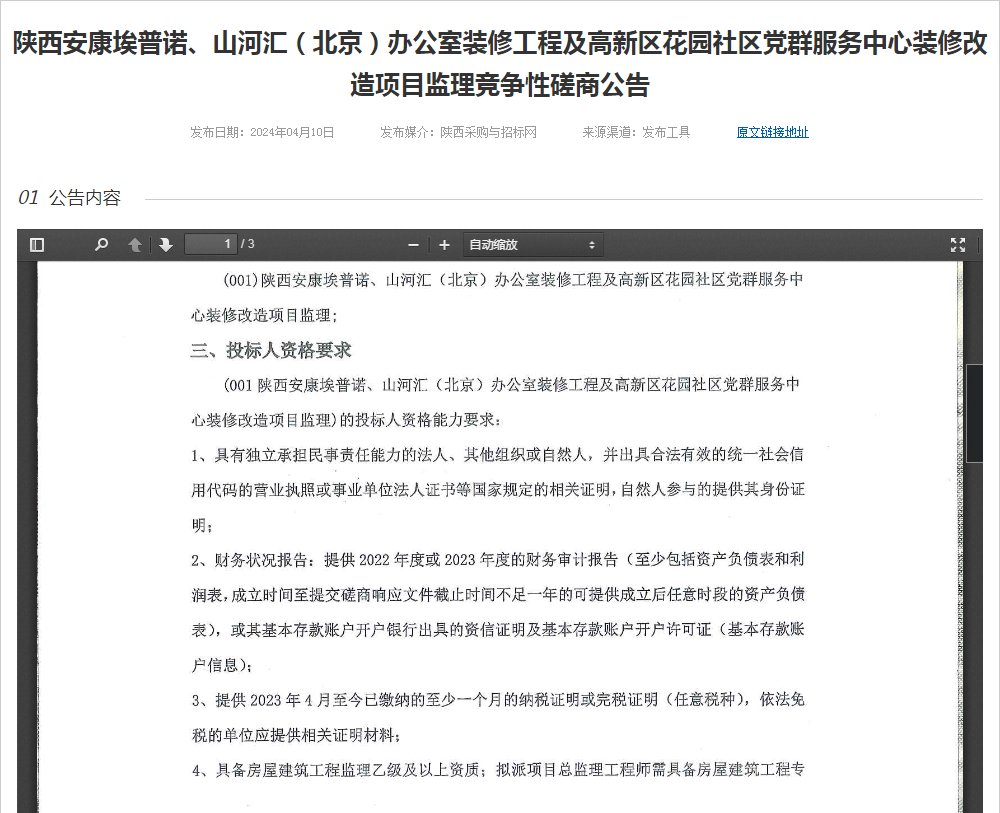
Task: Click requirement 4 具备房屋建筑工程监理乙级 line
Action: [x=497, y=770]
